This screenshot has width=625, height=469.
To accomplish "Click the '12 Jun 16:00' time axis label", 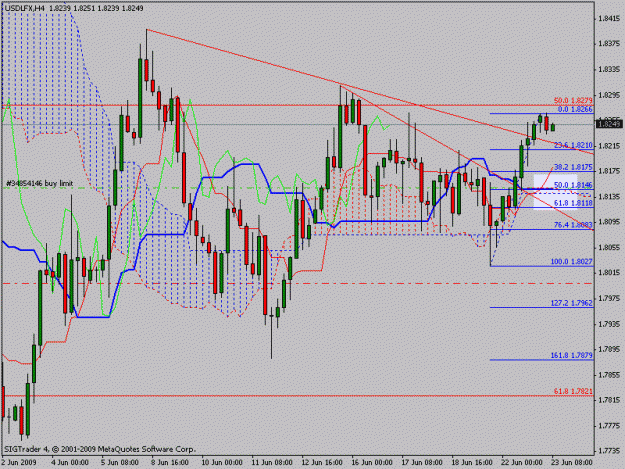I will pos(322,463).
